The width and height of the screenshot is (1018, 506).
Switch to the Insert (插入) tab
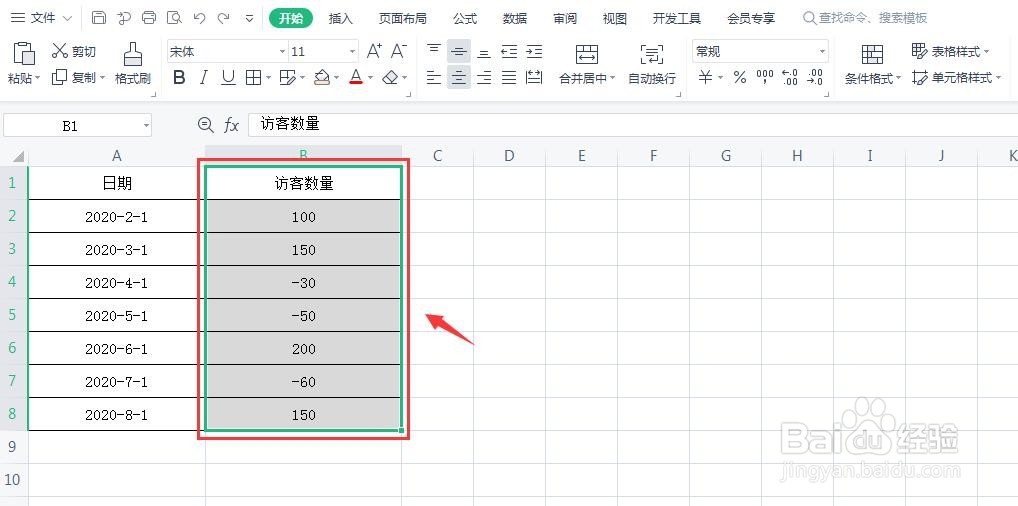341,18
